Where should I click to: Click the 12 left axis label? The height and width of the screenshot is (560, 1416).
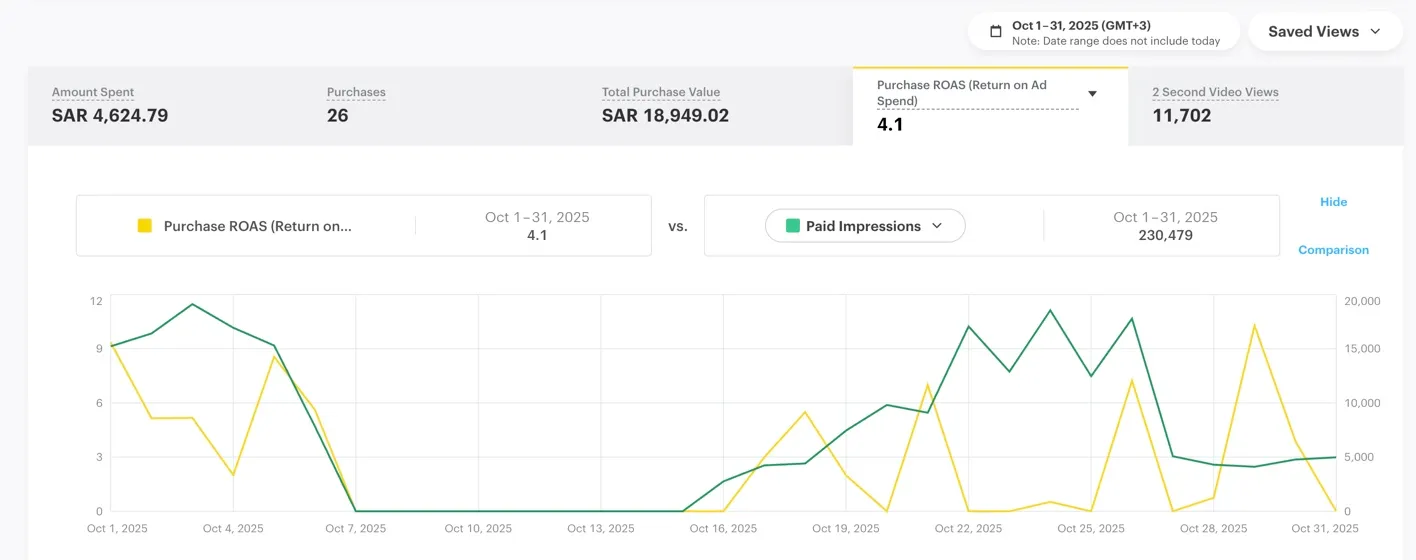tap(96, 301)
